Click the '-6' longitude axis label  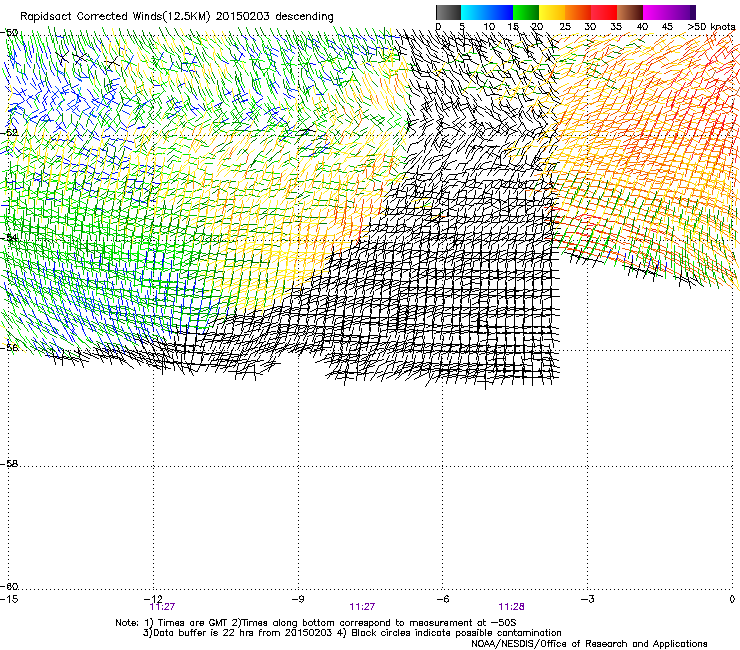click(443, 599)
